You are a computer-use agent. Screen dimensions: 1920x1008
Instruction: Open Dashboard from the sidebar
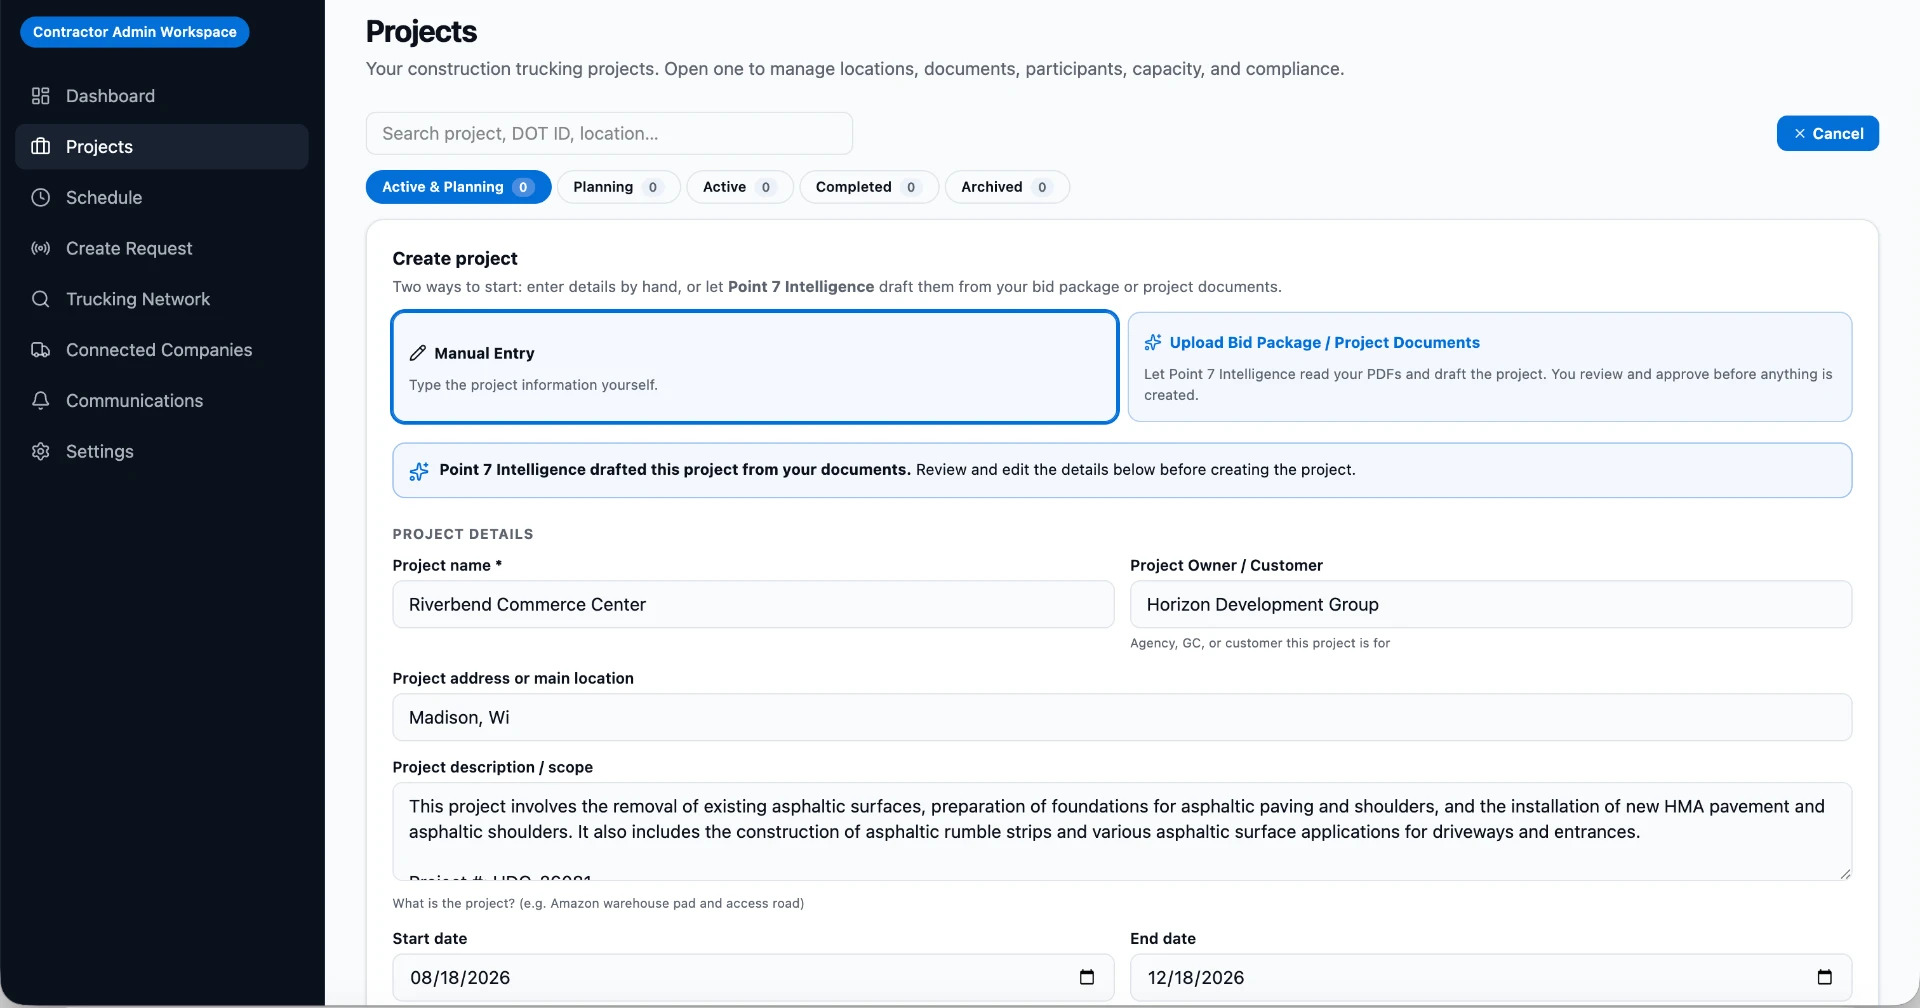162,96
